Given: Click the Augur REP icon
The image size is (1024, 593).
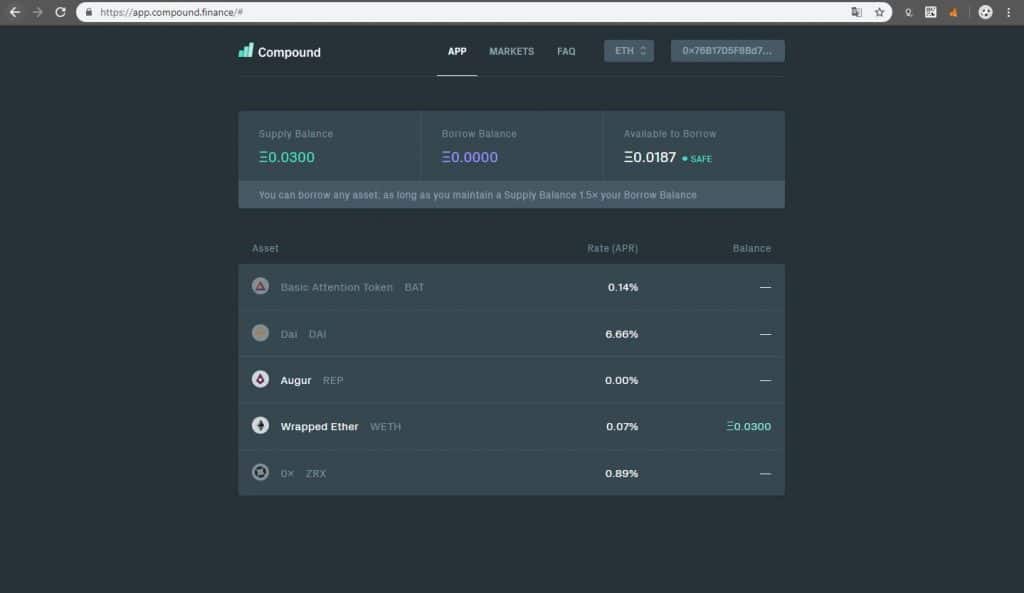Looking at the screenshot, I should [x=261, y=379].
